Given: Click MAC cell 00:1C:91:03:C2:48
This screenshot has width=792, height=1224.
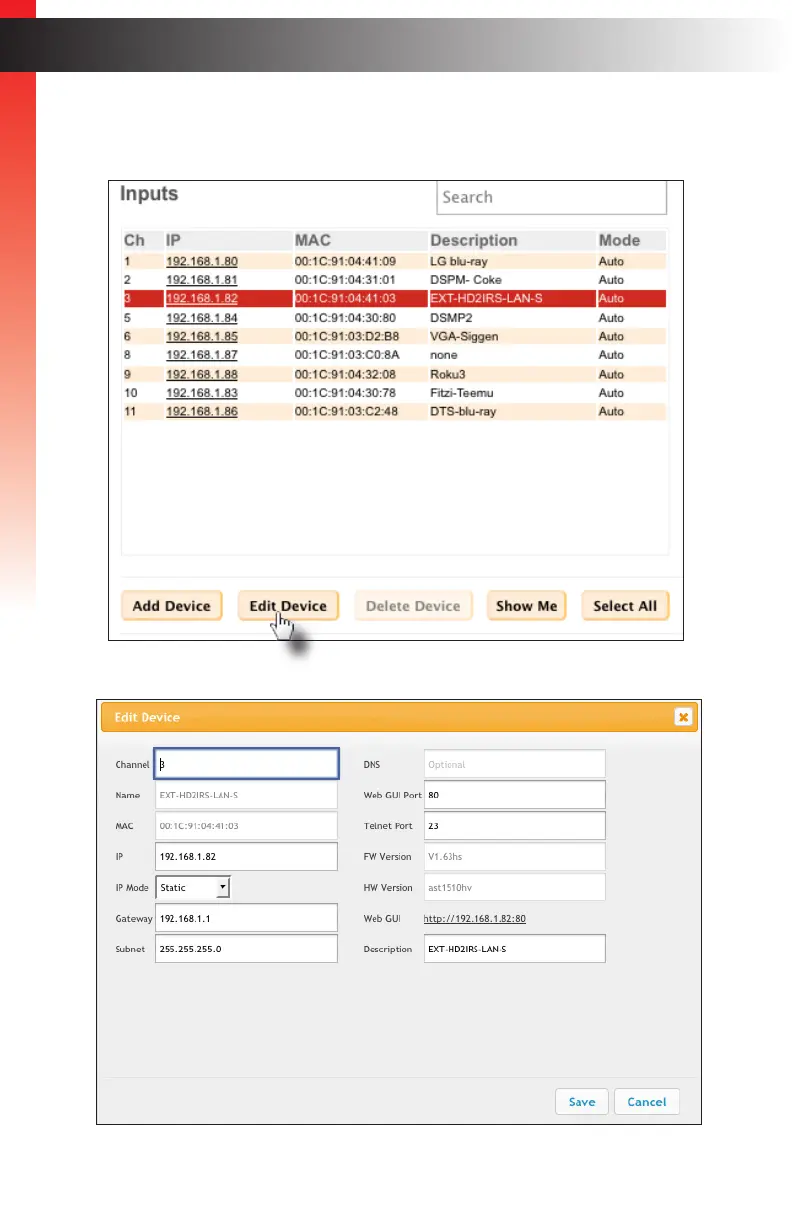Looking at the screenshot, I should [346, 411].
